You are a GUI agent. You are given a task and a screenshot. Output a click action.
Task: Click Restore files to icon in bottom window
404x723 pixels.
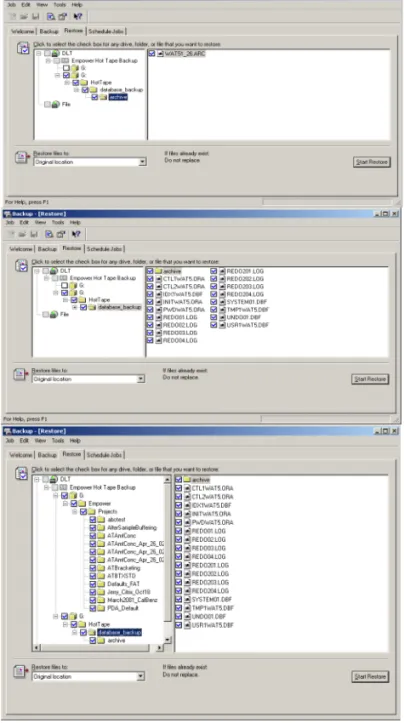coord(20,672)
